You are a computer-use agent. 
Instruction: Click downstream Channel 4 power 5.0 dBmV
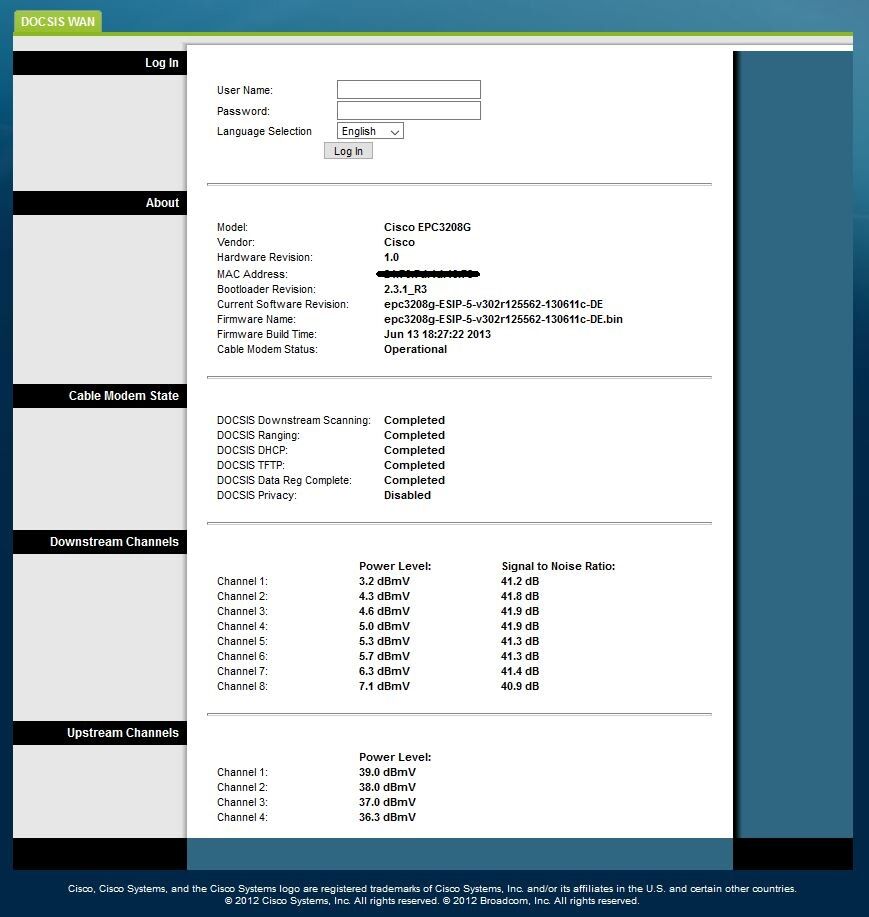384,626
